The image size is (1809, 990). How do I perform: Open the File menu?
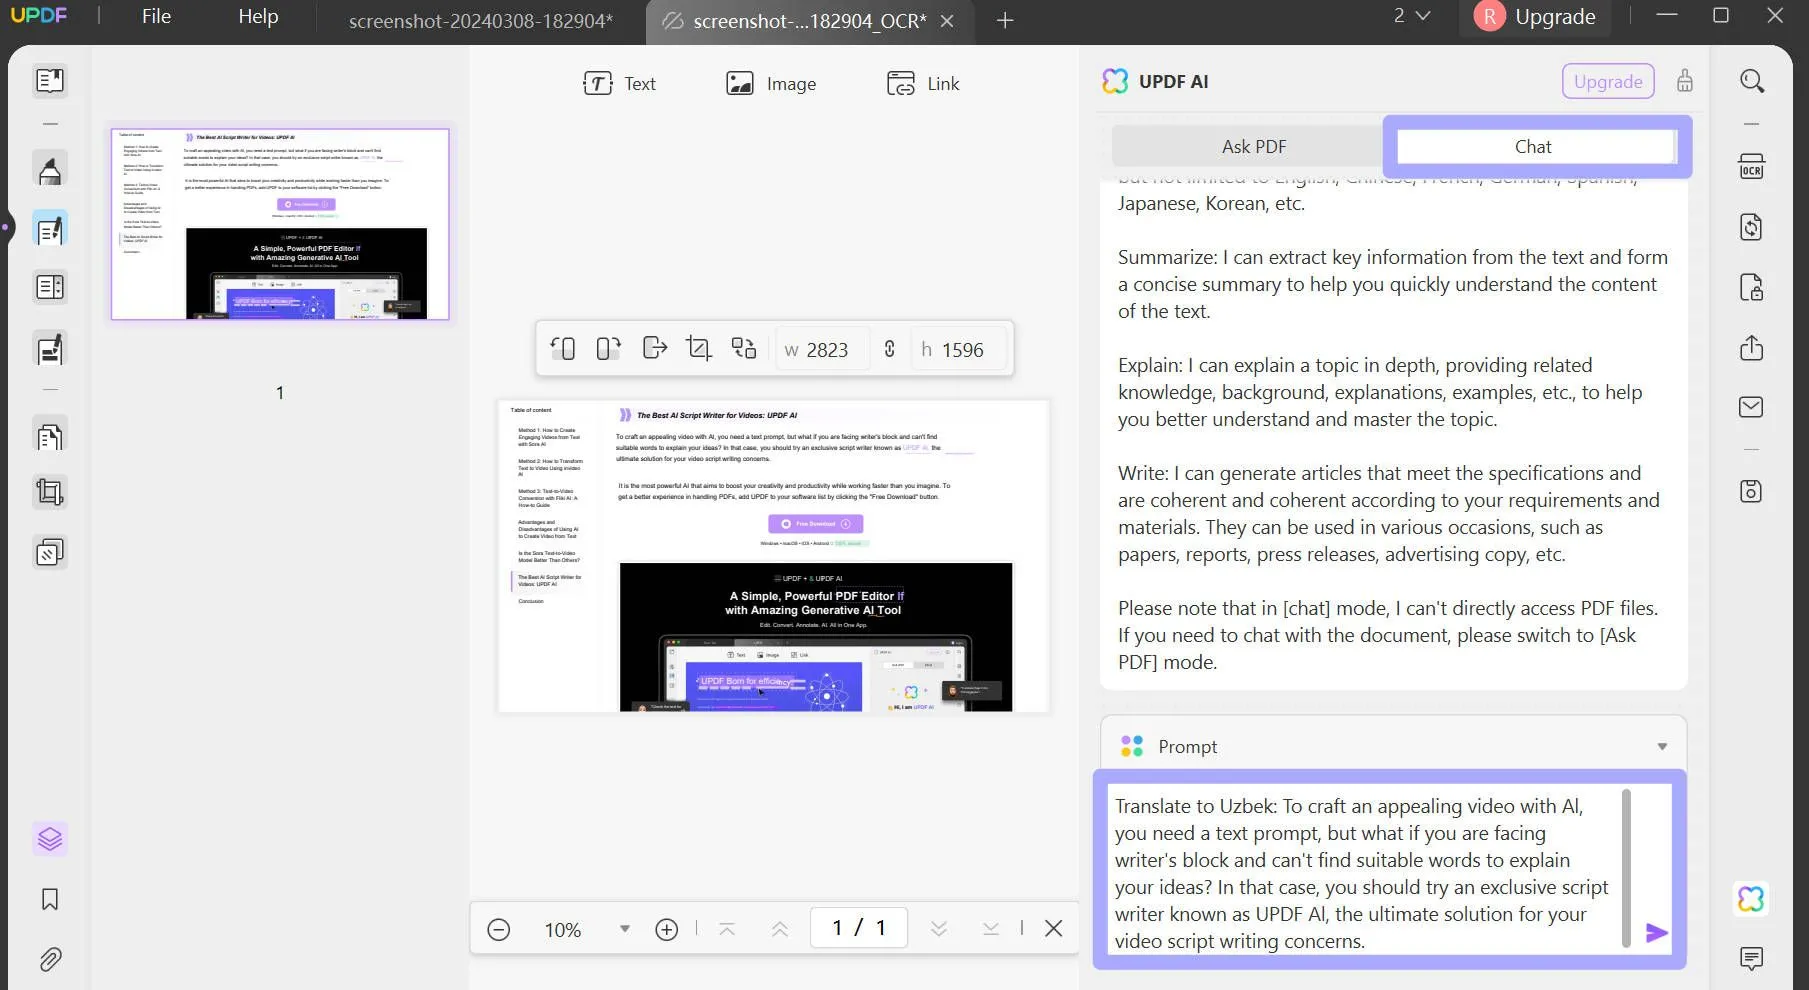156,17
